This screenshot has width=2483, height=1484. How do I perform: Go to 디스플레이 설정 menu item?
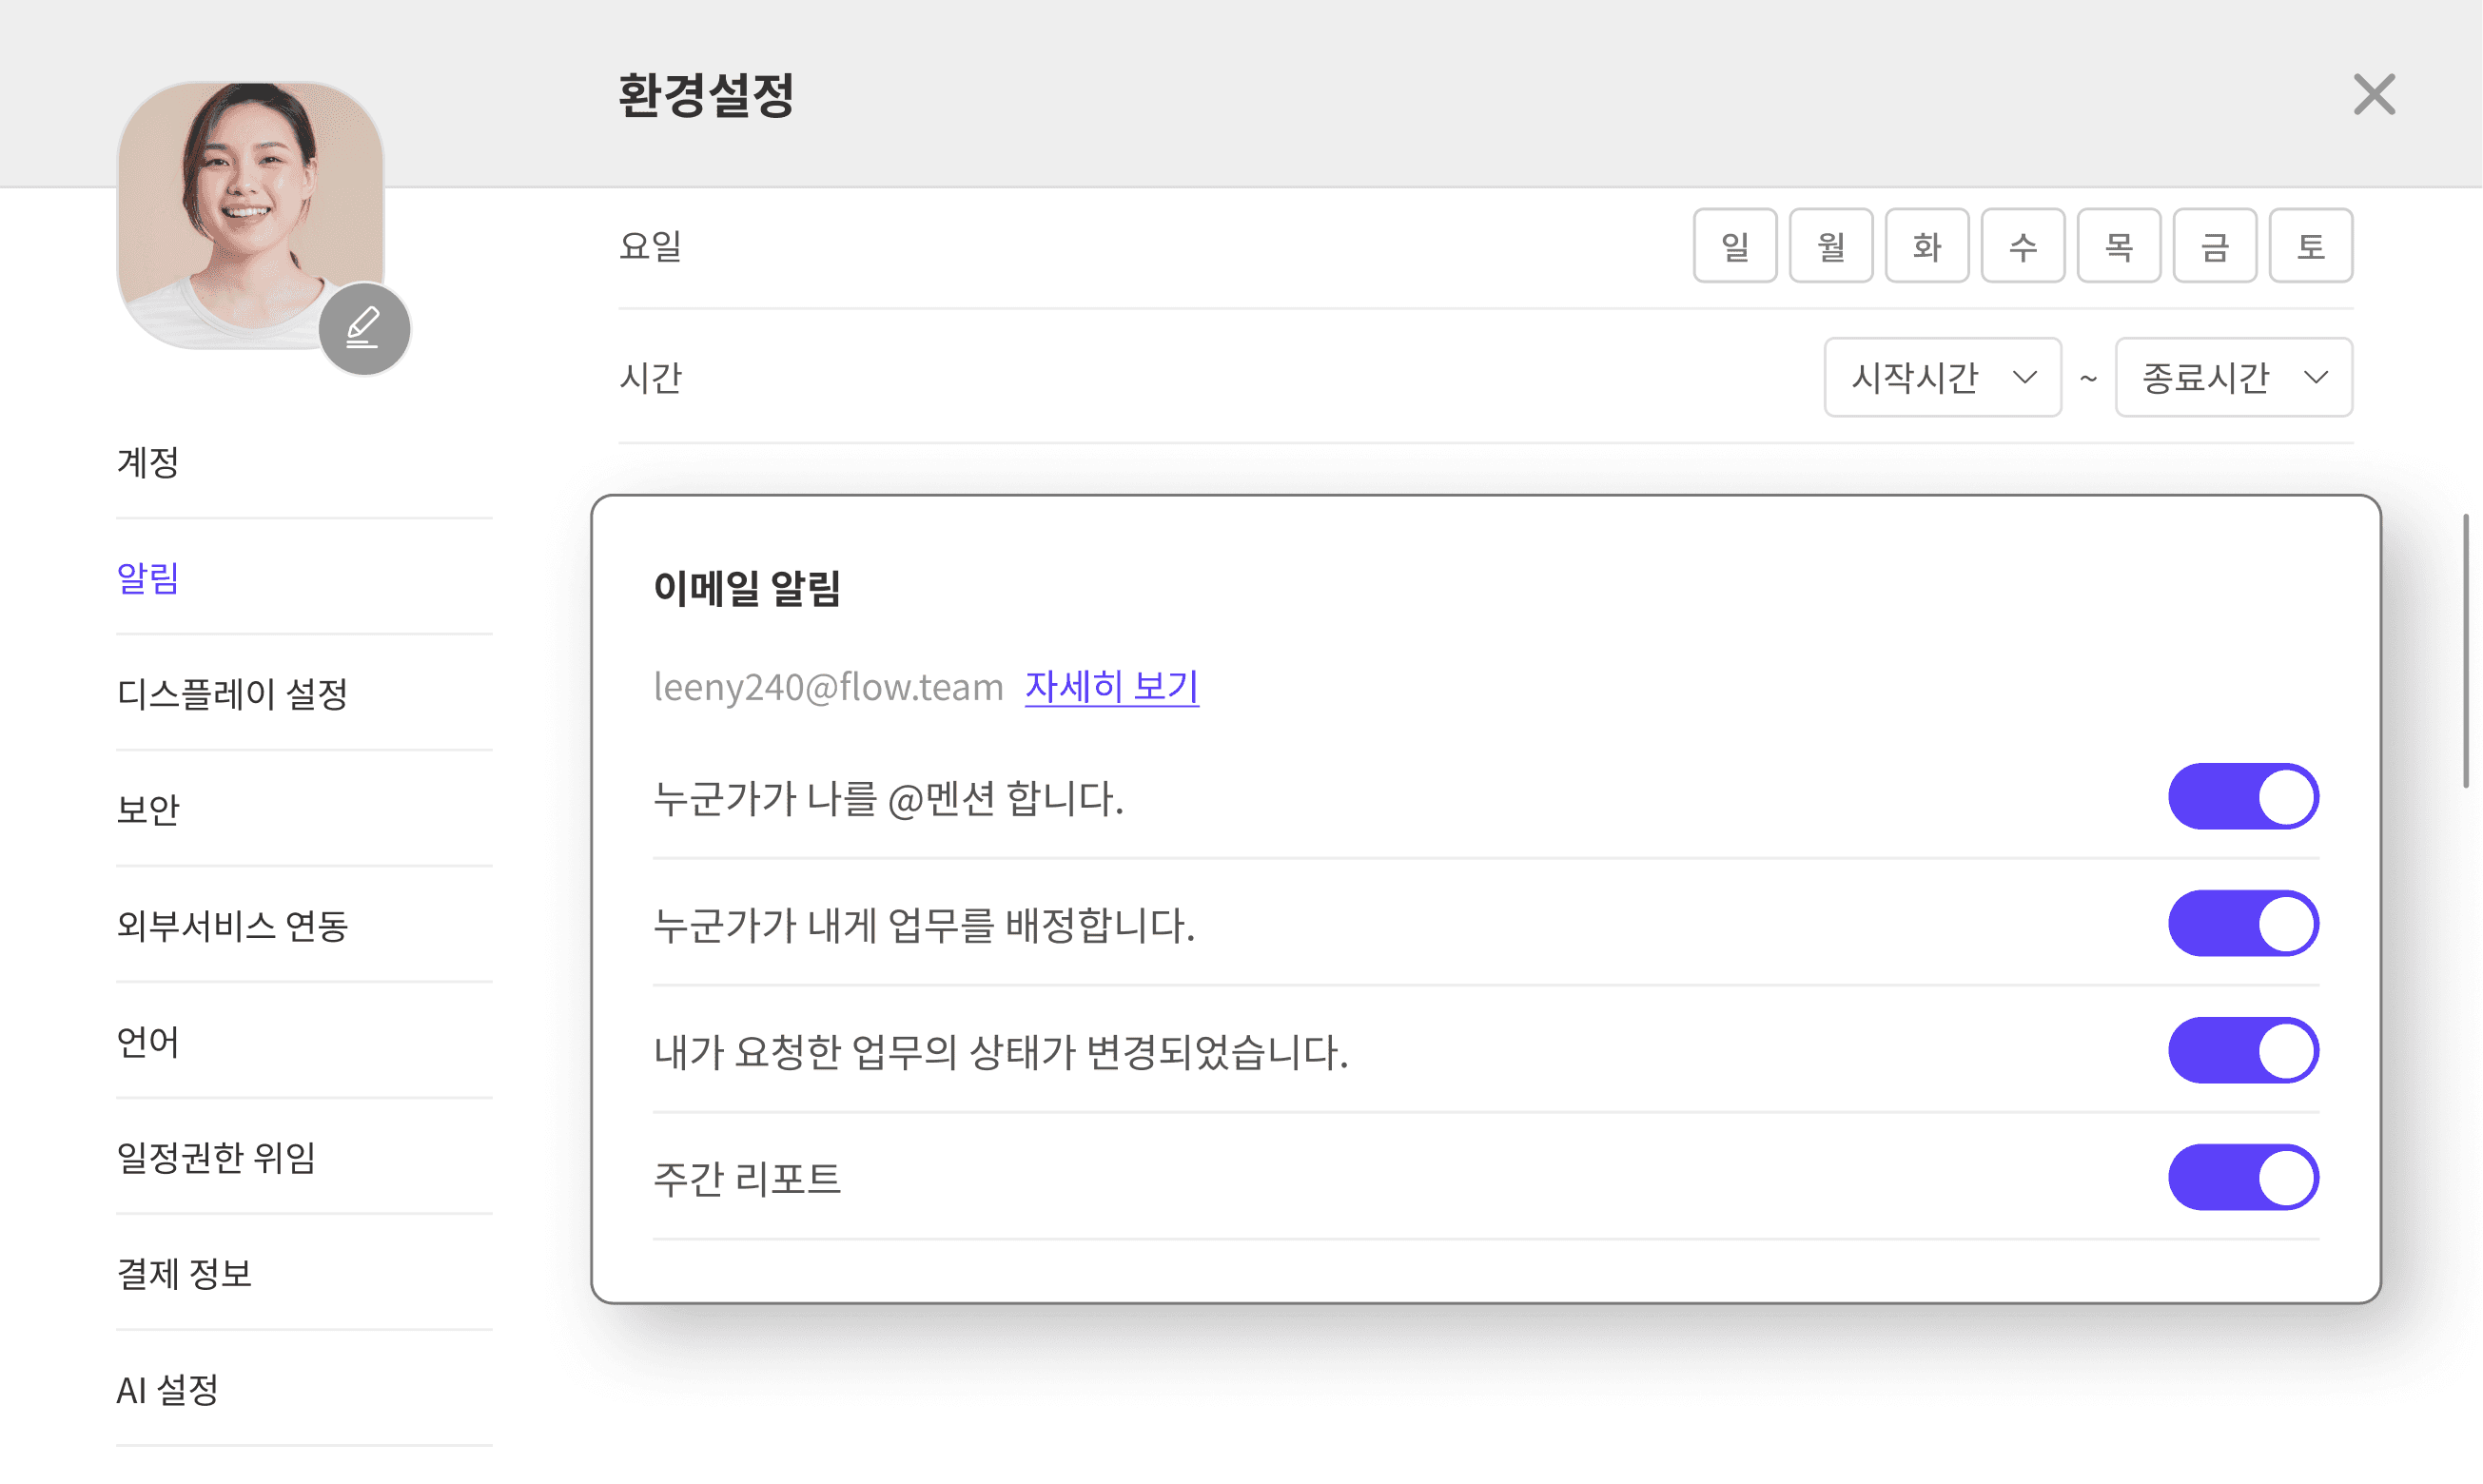tap(232, 693)
